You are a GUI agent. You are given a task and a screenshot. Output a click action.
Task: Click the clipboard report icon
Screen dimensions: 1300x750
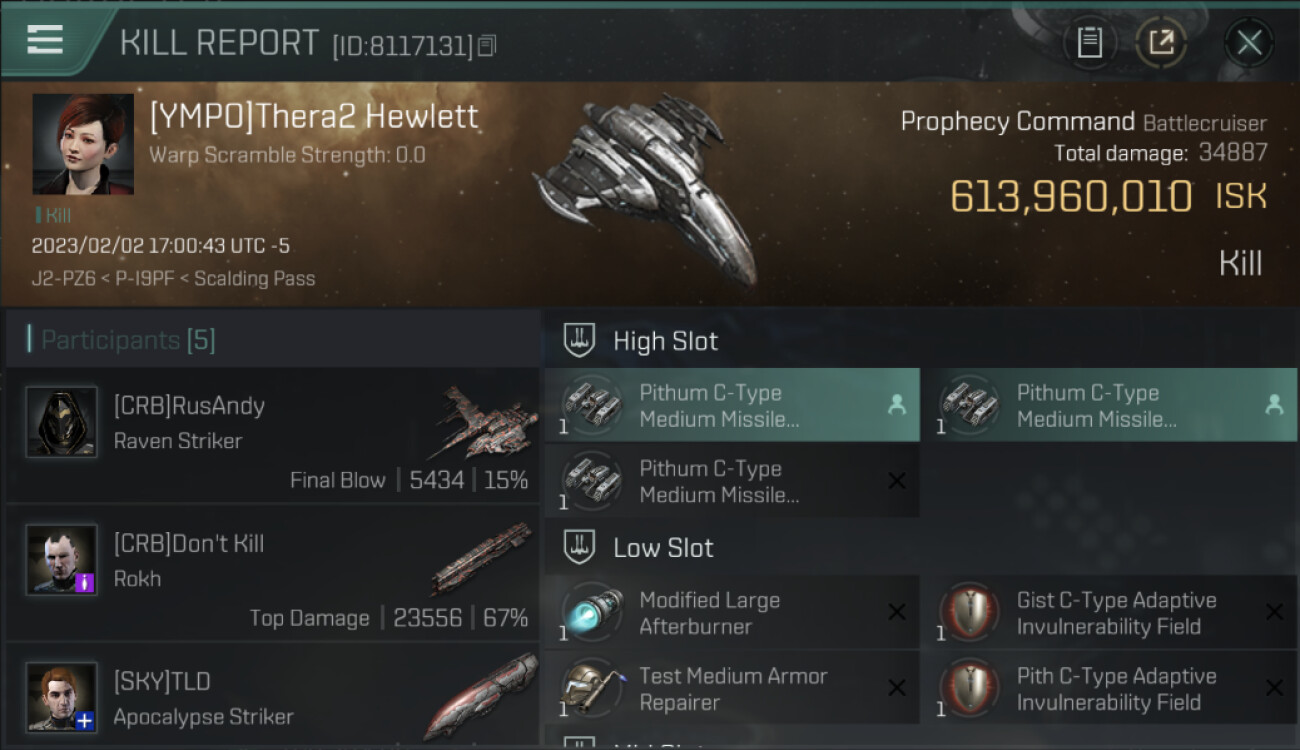1089,42
